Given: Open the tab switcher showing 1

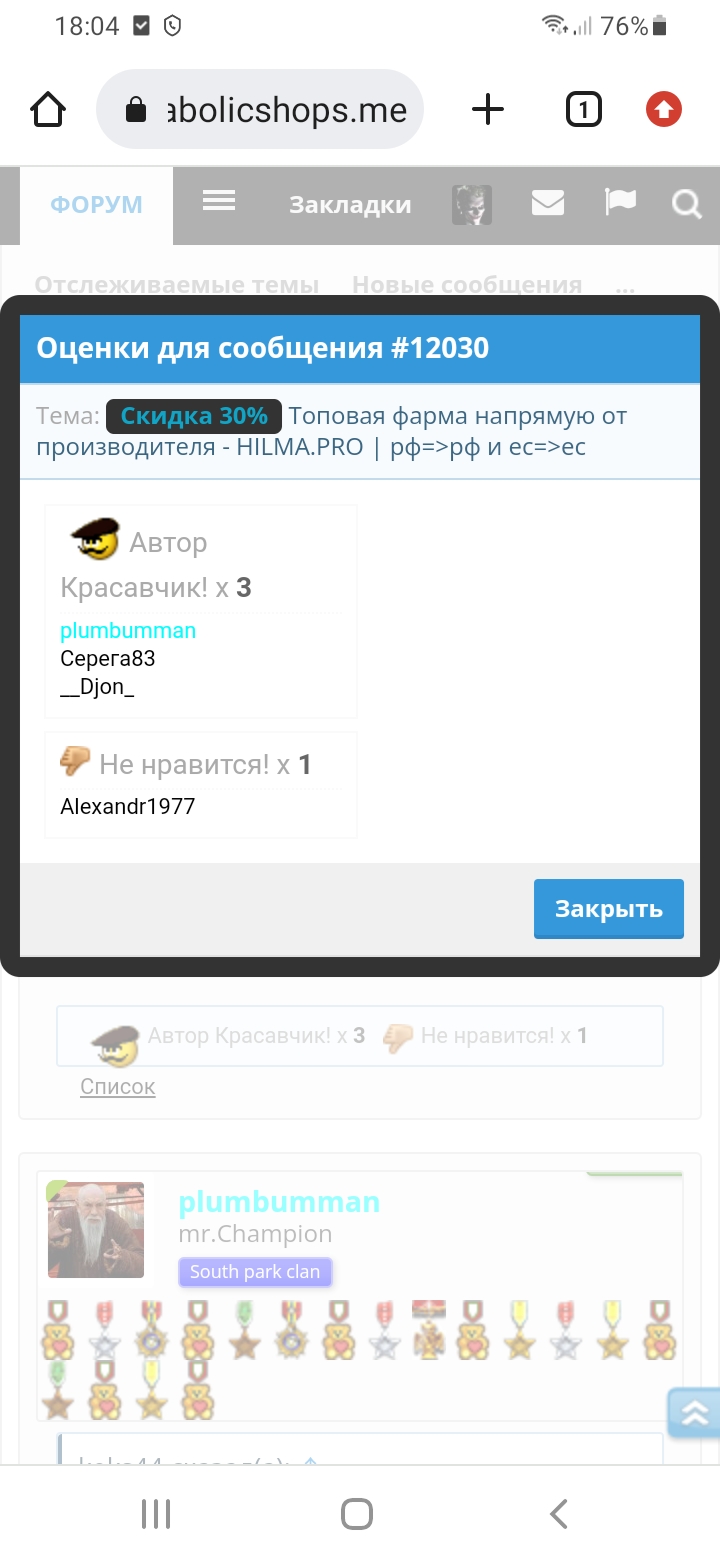Looking at the screenshot, I should tap(583, 109).
